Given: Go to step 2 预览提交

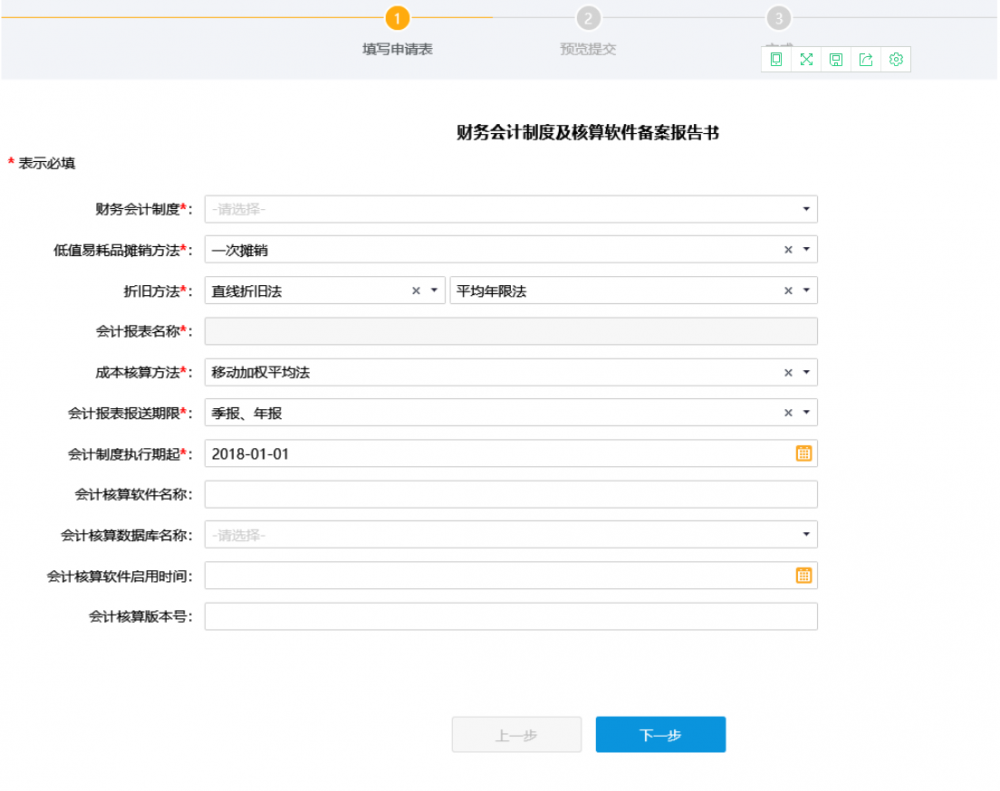Looking at the screenshot, I should click(588, 19).
